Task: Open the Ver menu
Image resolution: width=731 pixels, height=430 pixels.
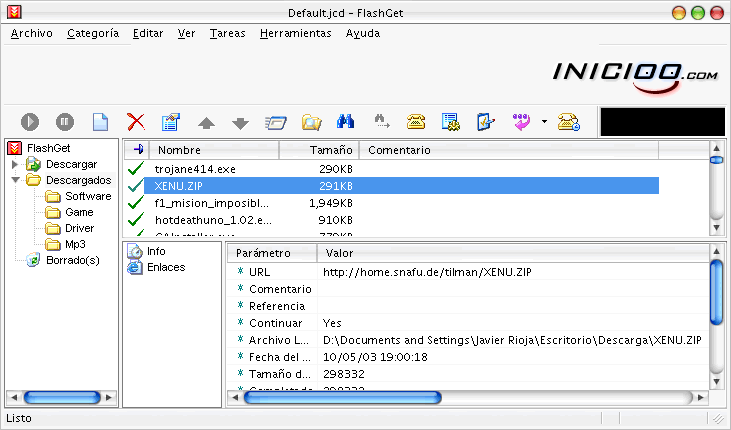Action: [186, 34]
